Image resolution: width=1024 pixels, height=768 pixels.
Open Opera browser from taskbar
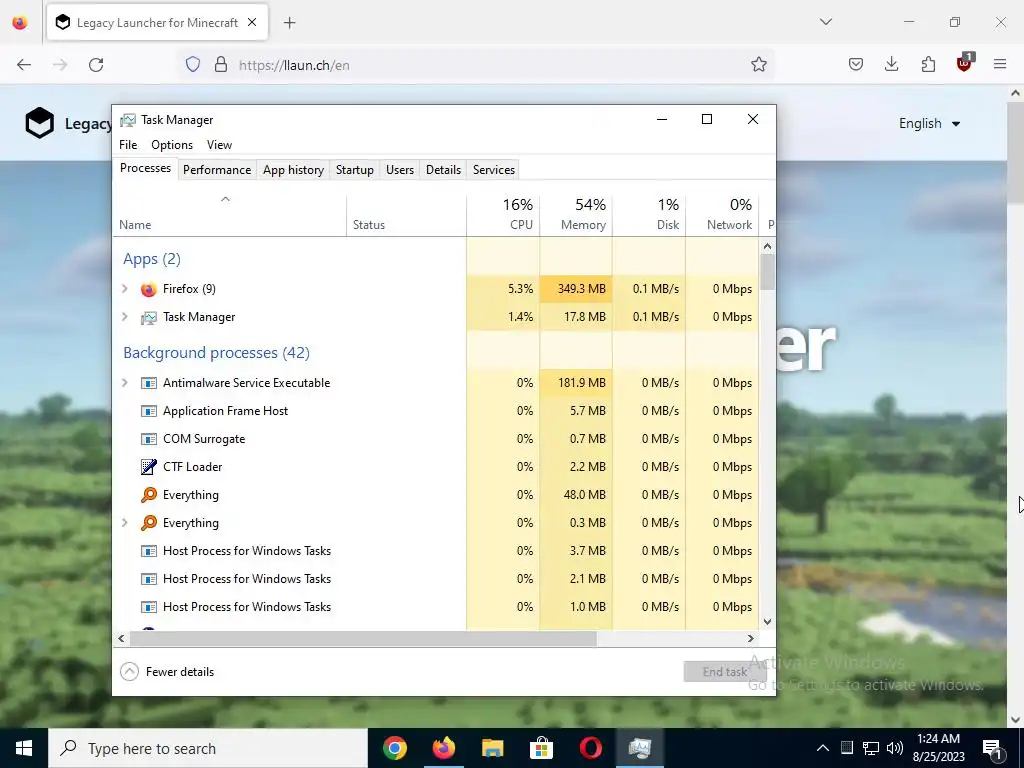click(590, 748)
